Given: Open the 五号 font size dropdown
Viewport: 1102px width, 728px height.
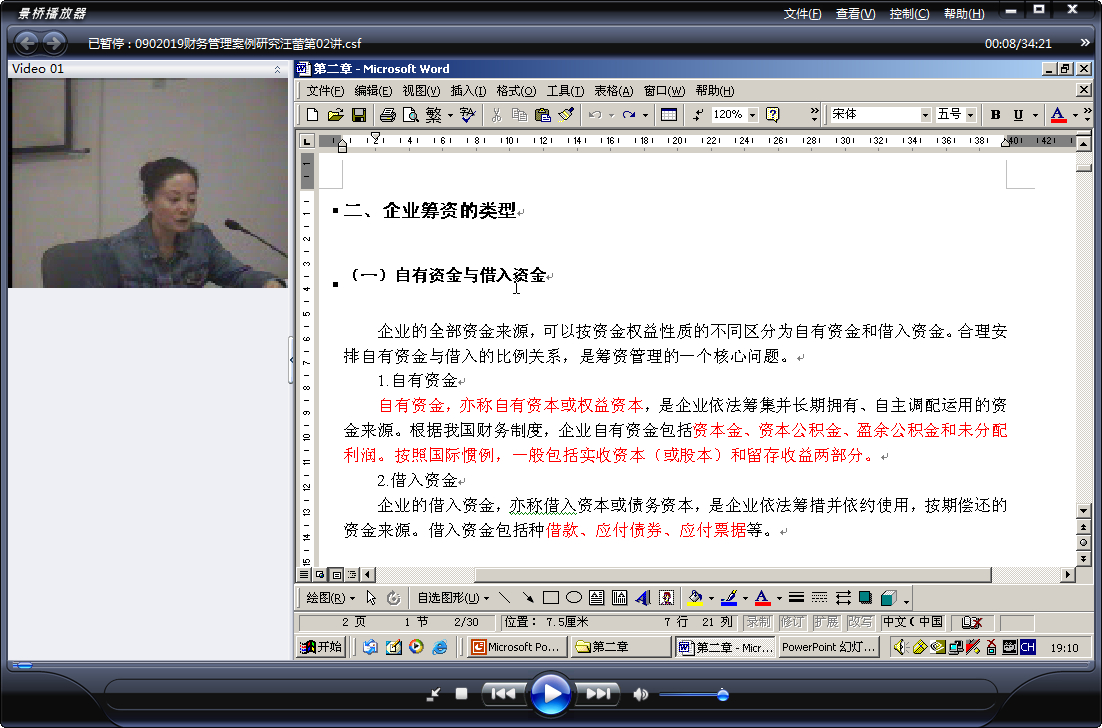Looking at the screenshot, I should click(x=971, y=115).
